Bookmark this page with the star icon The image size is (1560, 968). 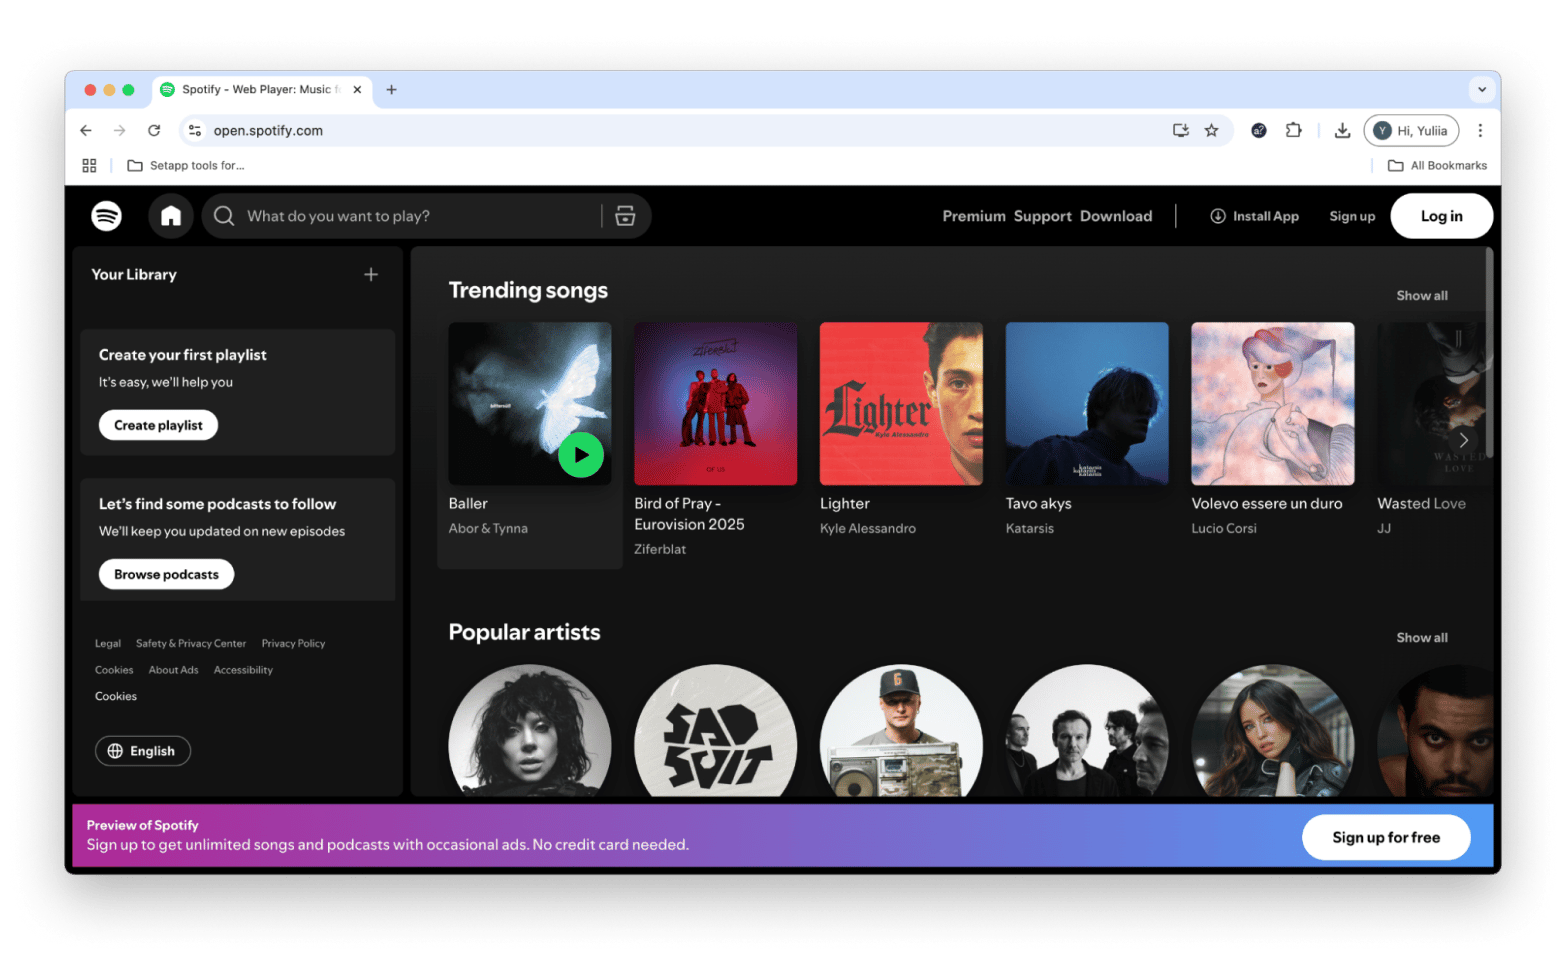point(1211,130)
